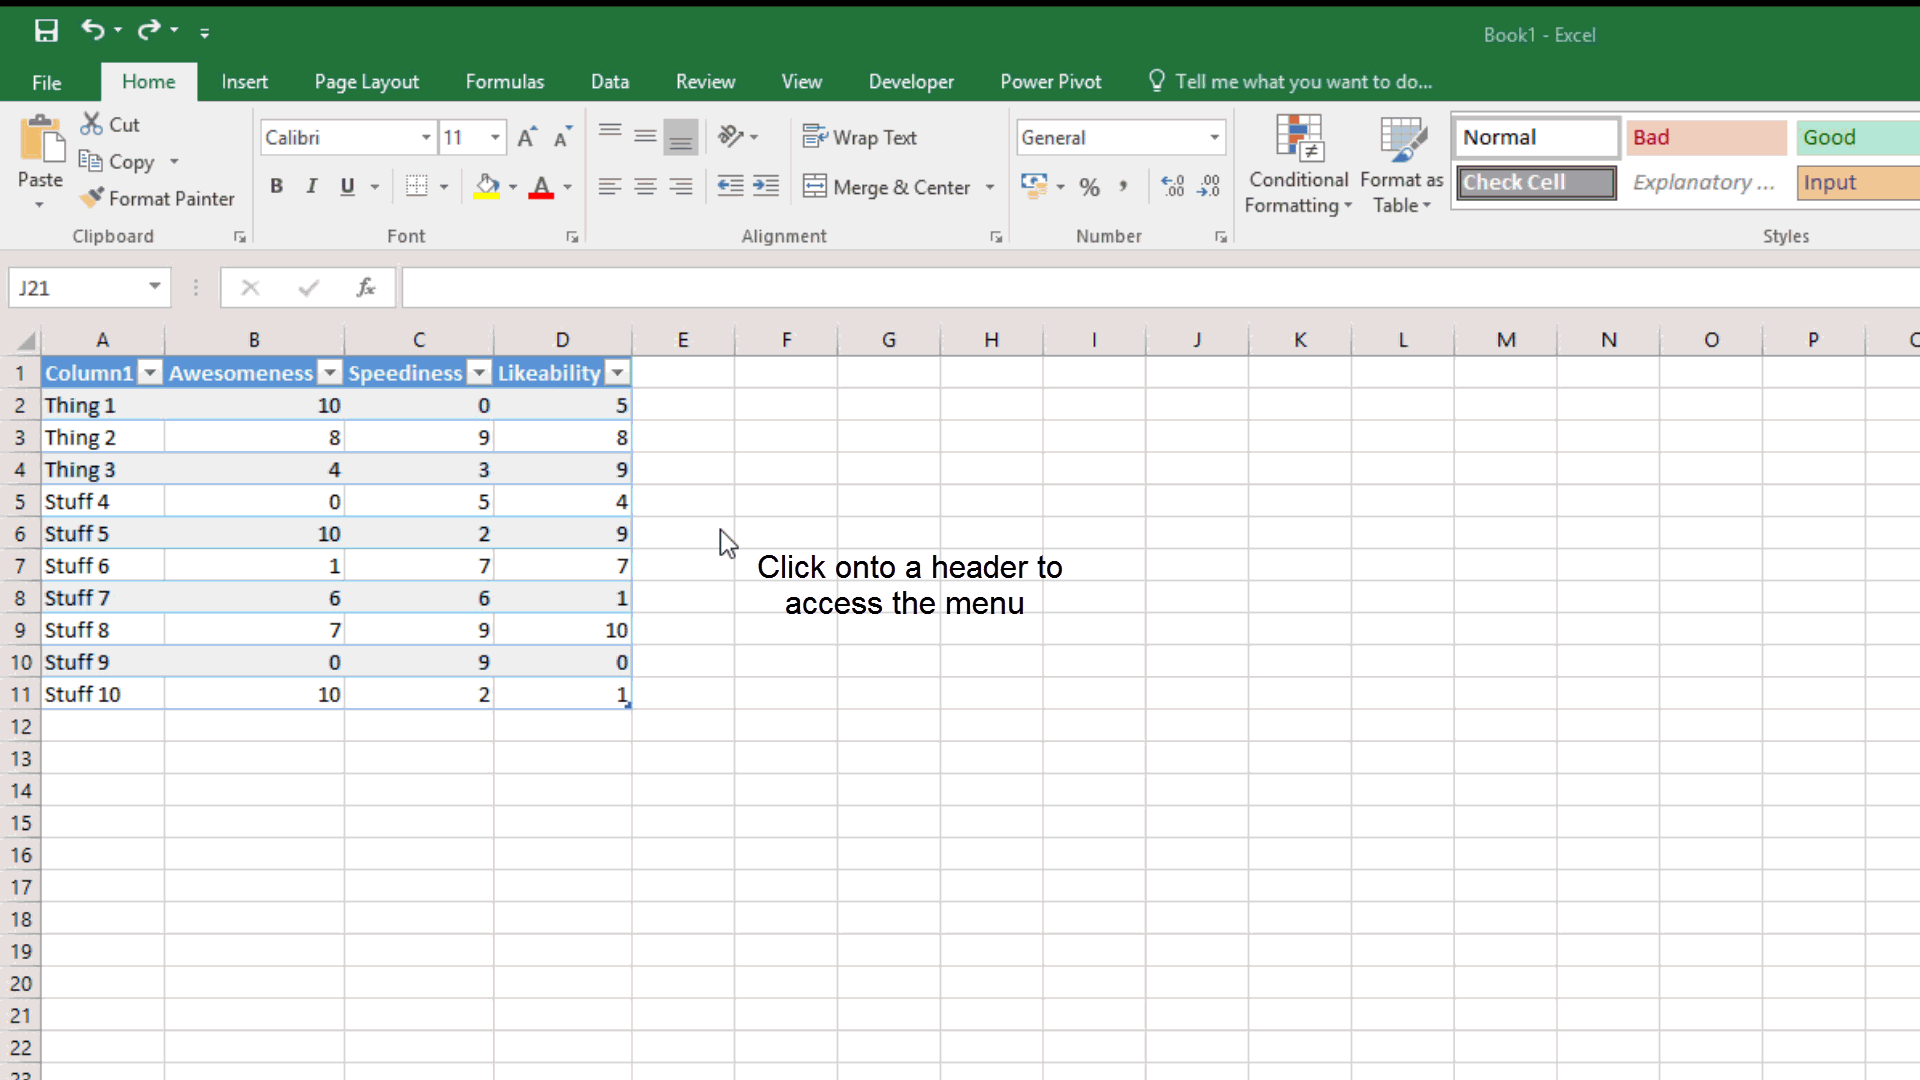Open the File tab
This screenshot has height=1080, width=1920.
click(46, 82)
